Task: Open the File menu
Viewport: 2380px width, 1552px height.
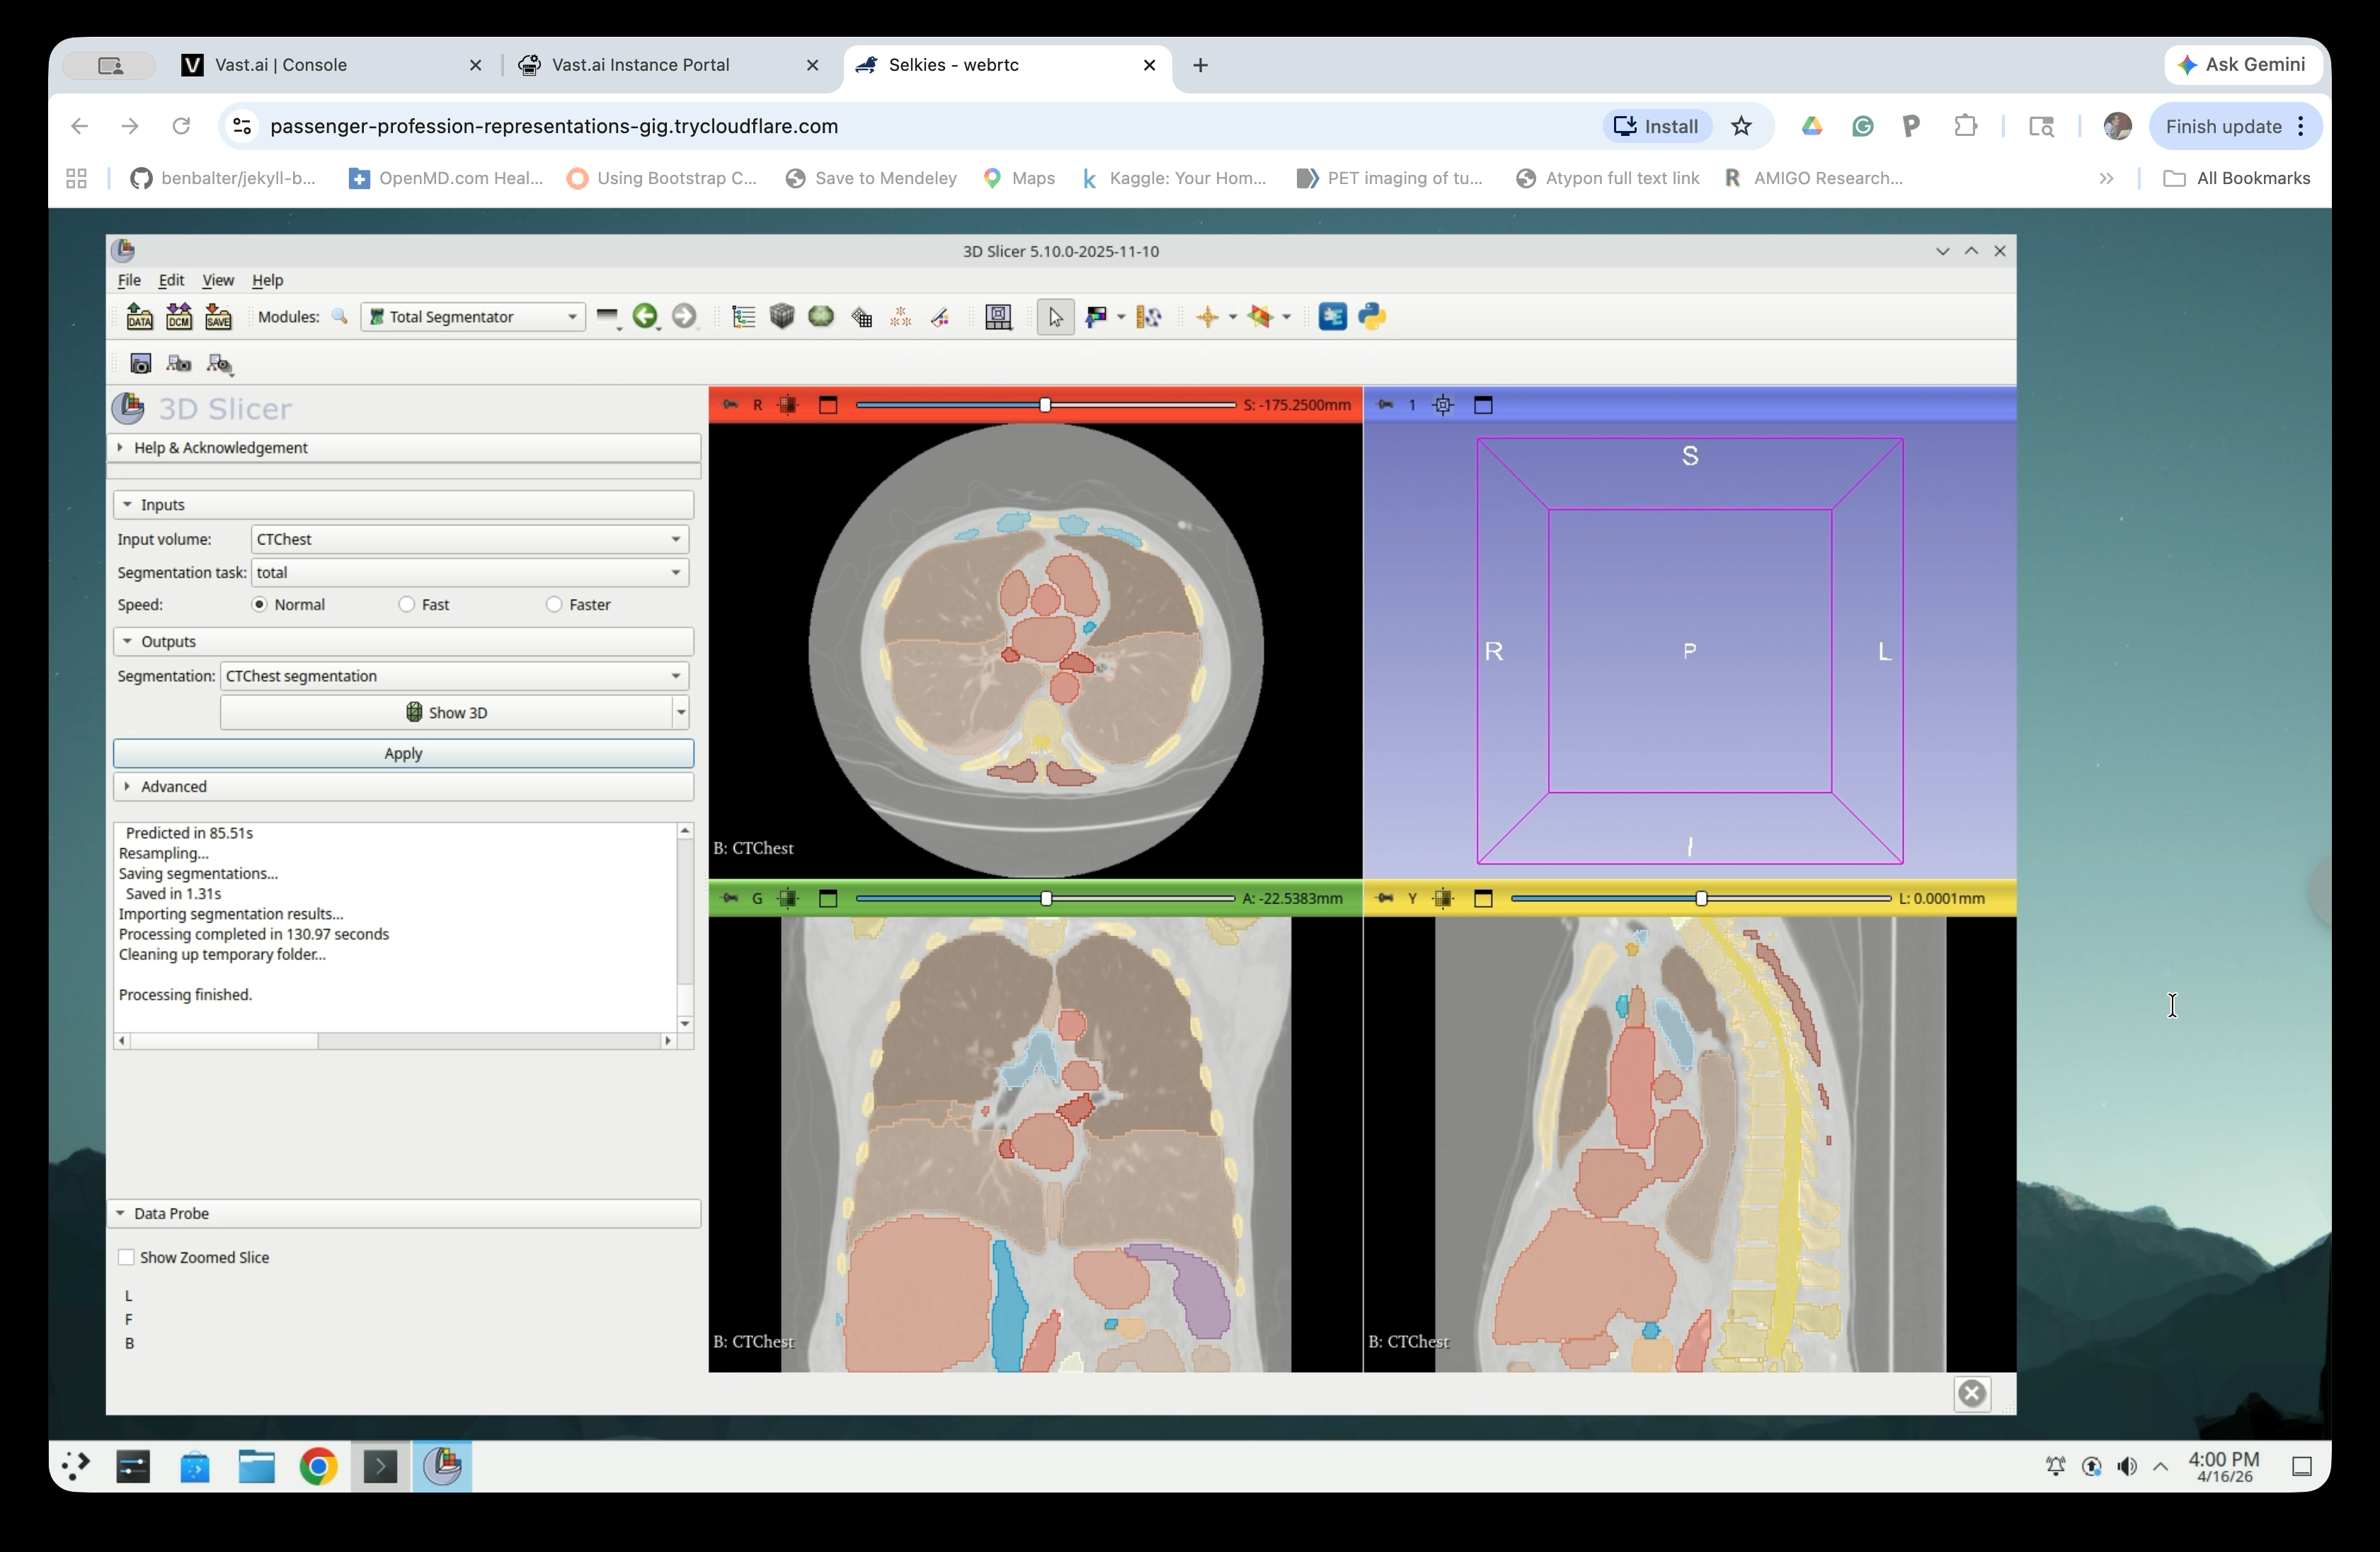Action: [129, 280]
